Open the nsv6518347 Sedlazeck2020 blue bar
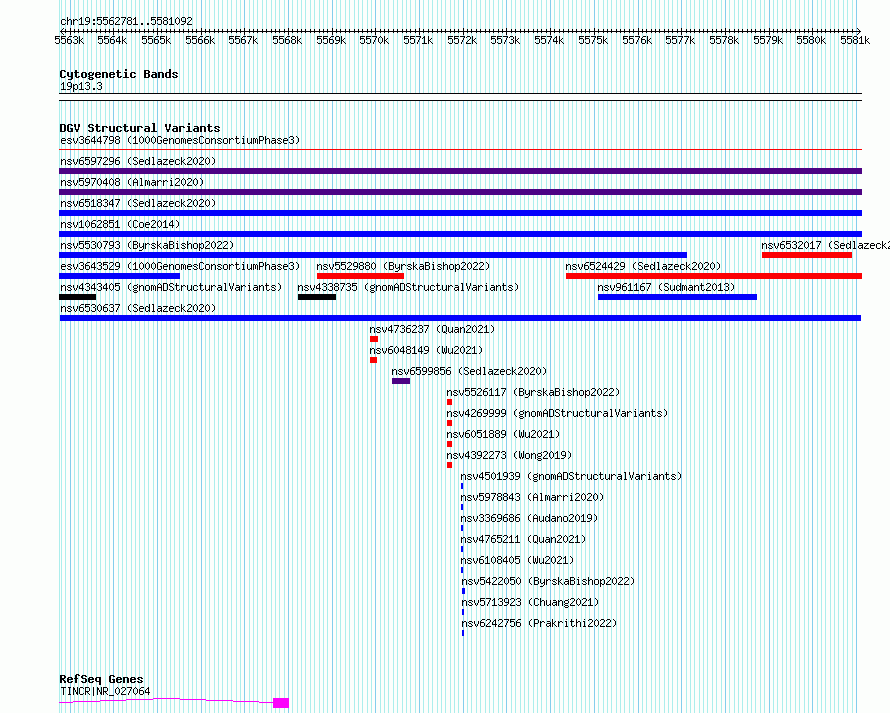This screenshot has height=713, width=890. point(460,213)
